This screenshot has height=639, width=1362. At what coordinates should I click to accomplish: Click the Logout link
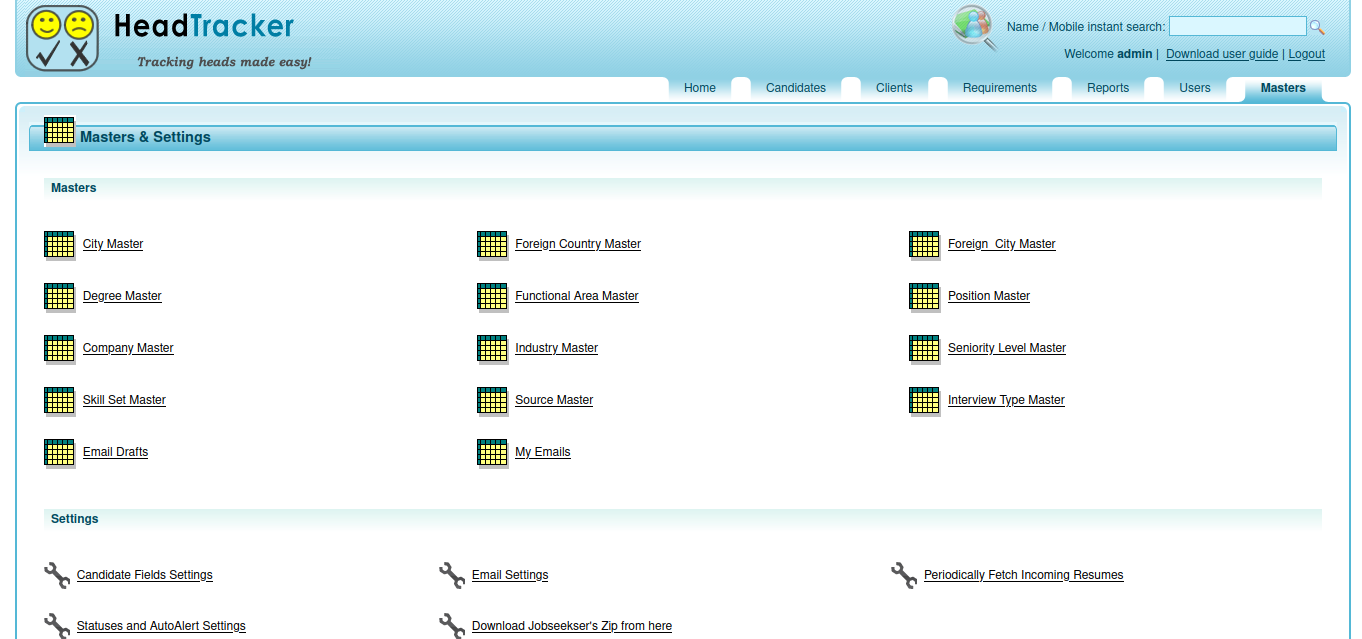coord(1307,54)
